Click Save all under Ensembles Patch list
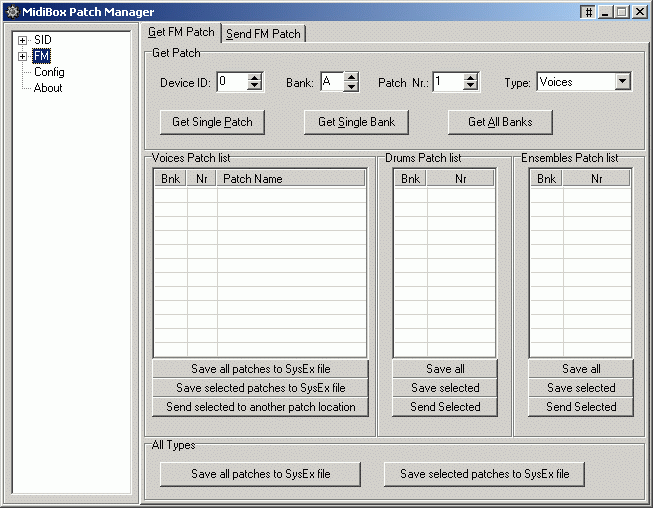 [581, 369]
